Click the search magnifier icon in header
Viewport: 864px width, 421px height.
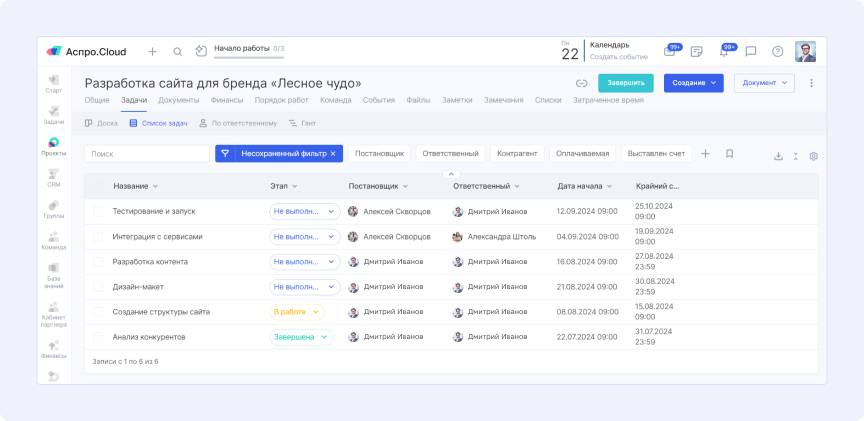(178, 52)
